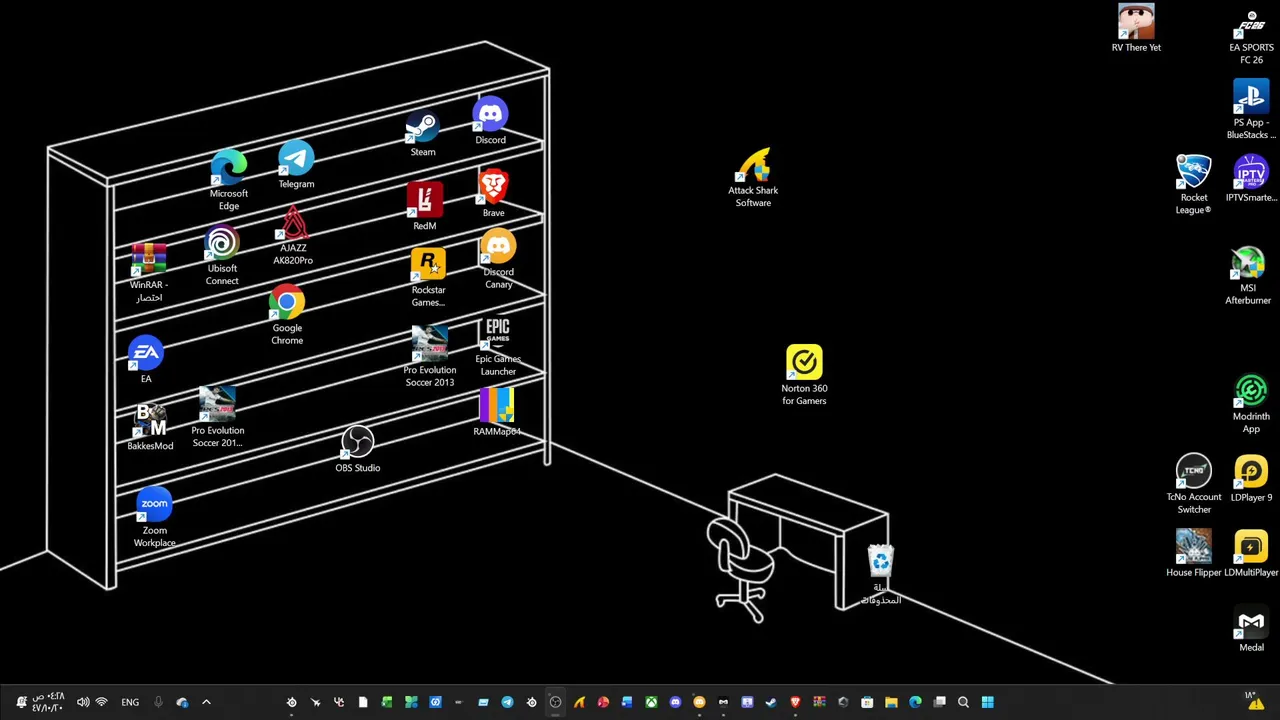Launch EA SPORTS FC 26 shortcut
The image size is (1280, 720).
[1251, 38]
